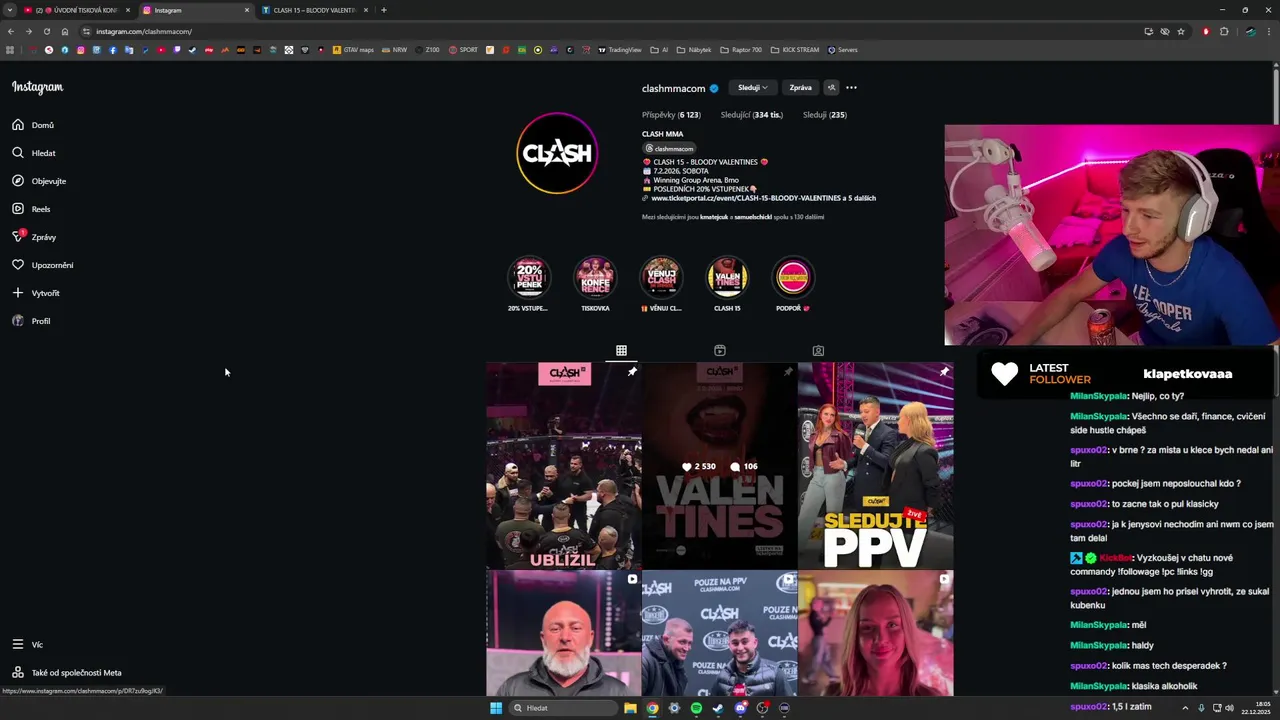Image resolution: width=1280 pixels, height=720 pixels.
Task: Close the Instagram browser tab
Action: [247, 10]
